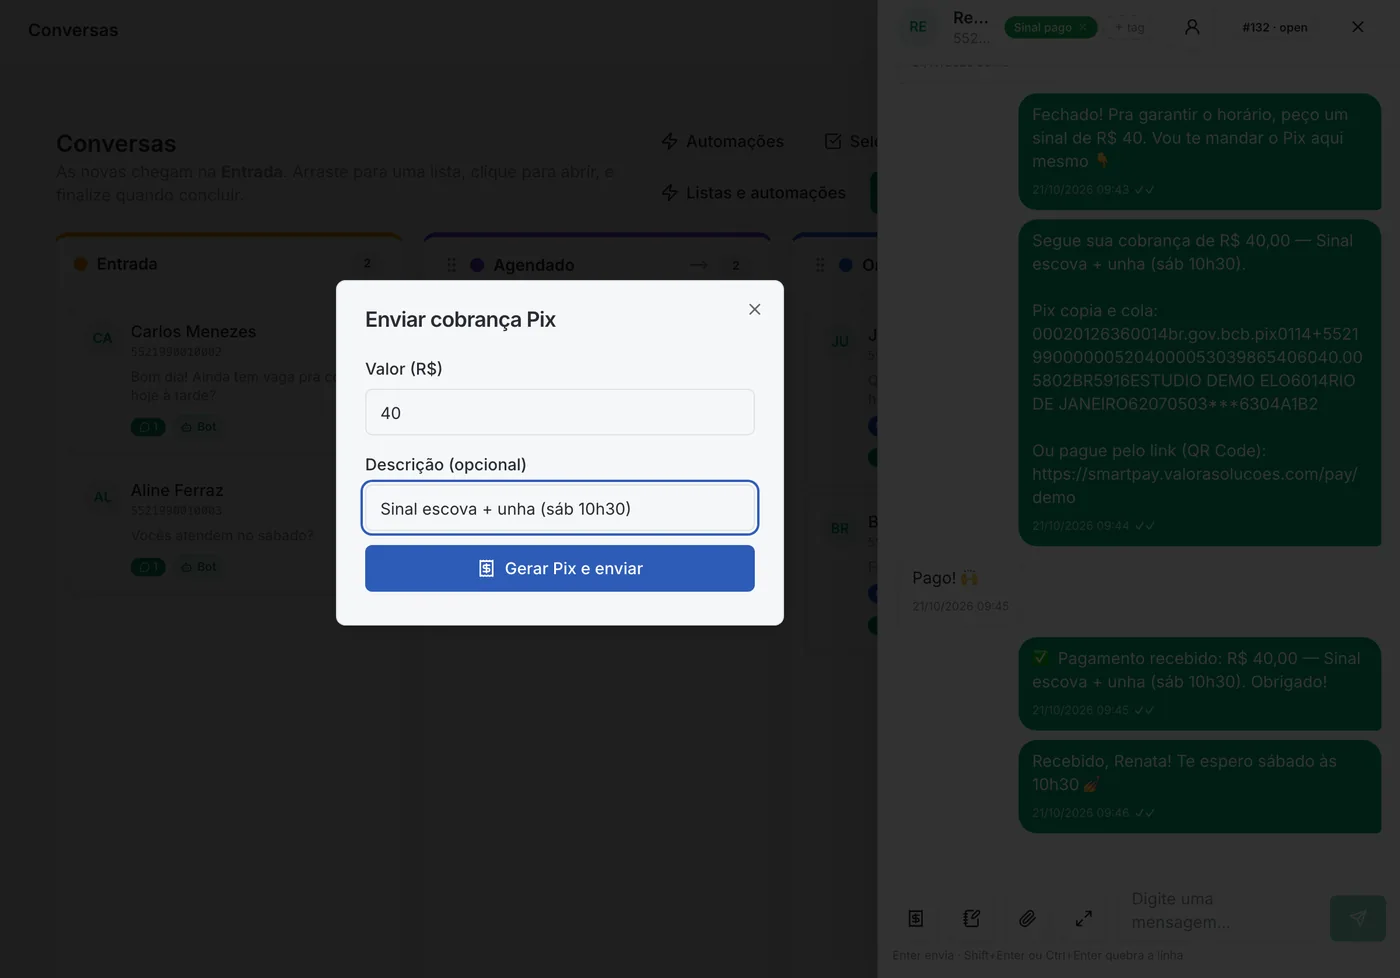Select the Entrada column header
The image size is (1400, 978).
(x=229, y=263)
